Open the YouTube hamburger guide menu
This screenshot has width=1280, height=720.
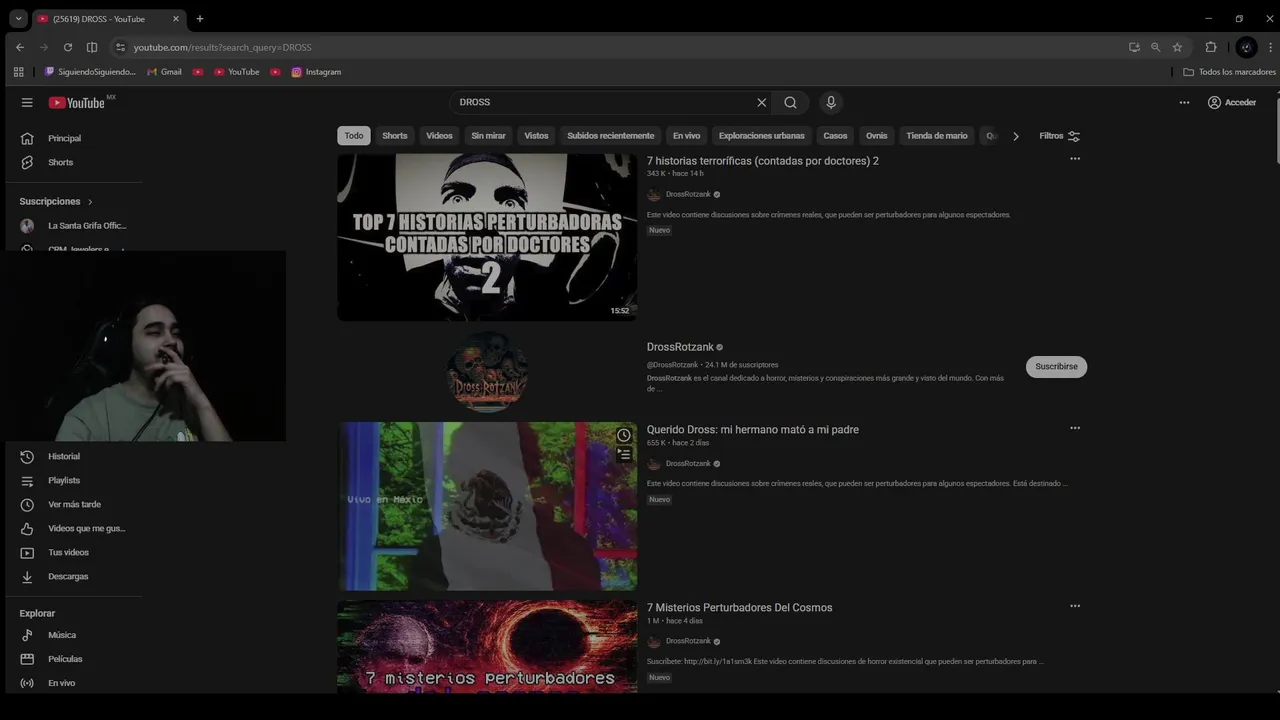[x=27, y=102]
